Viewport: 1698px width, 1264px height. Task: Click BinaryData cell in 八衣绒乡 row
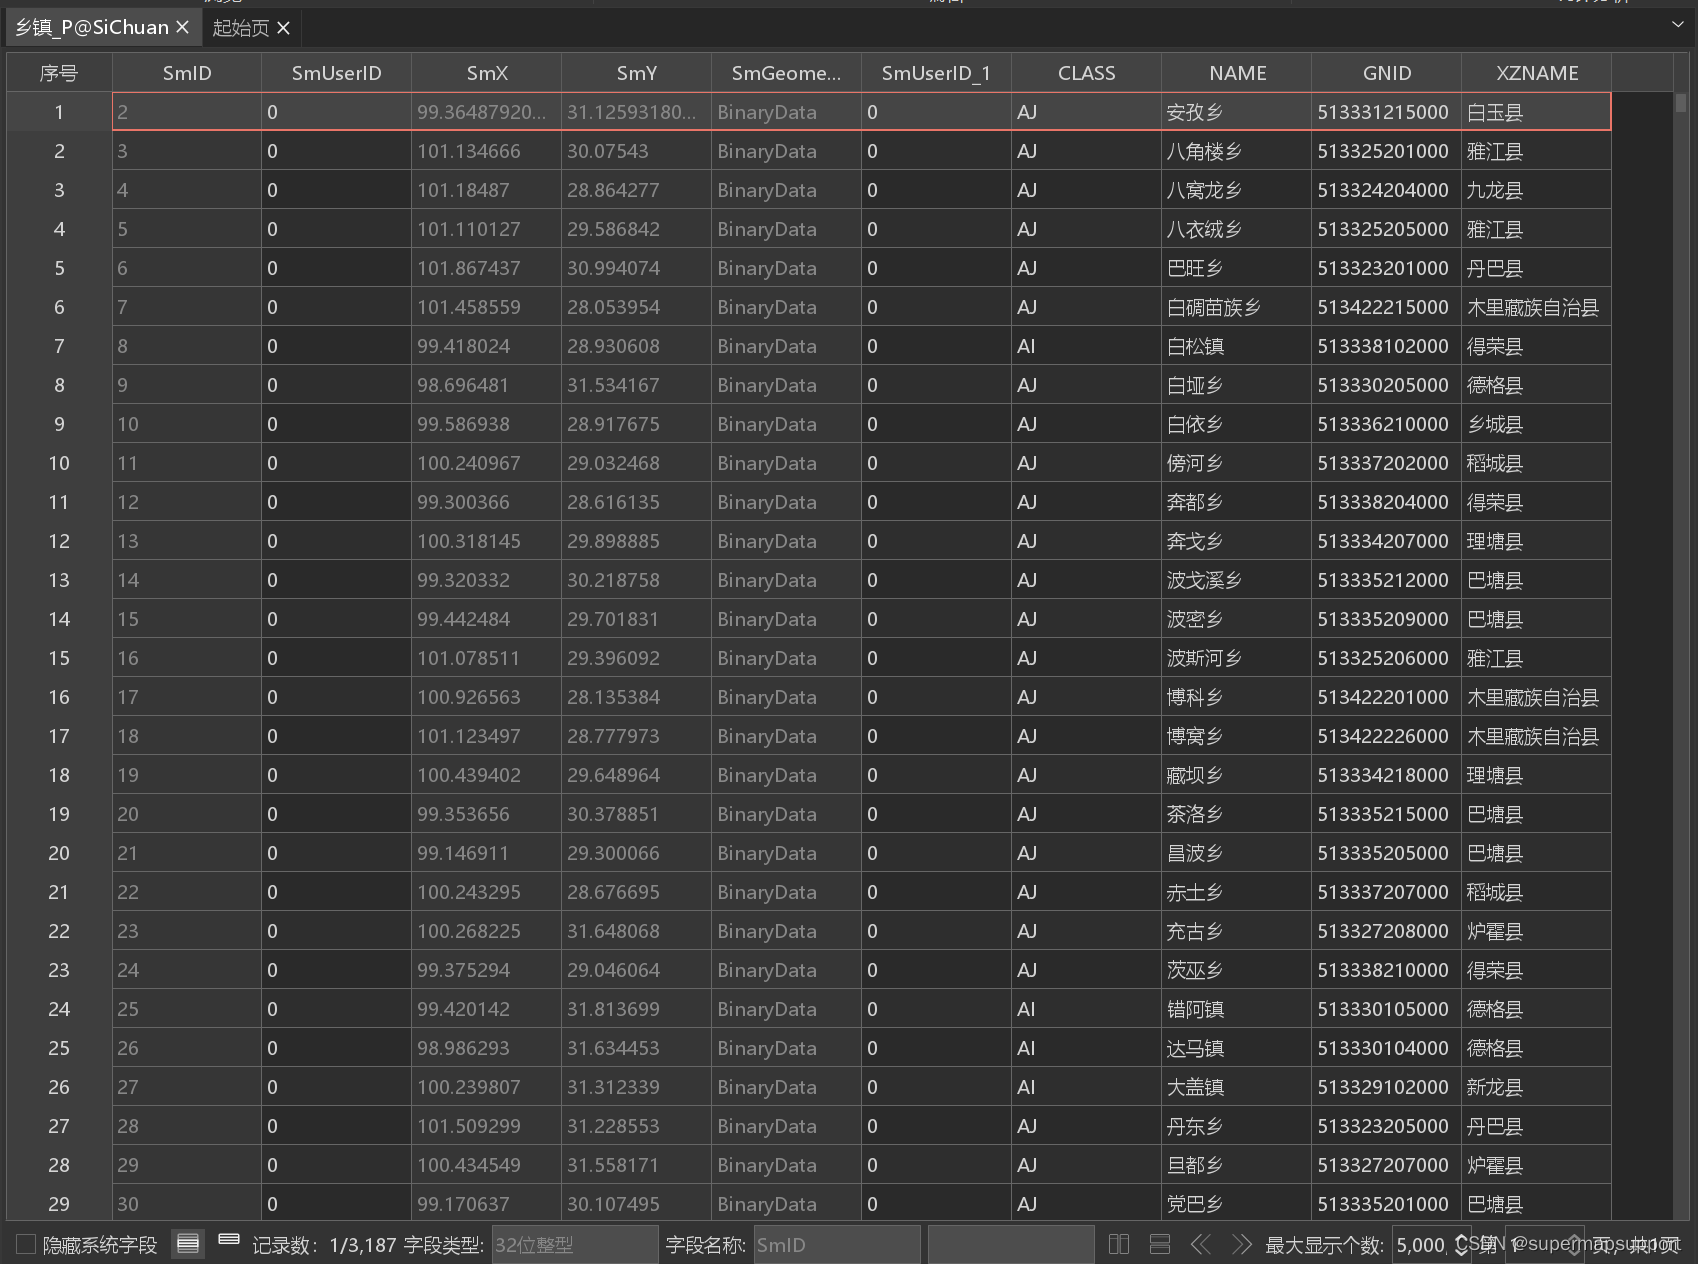tap(786, 229)
